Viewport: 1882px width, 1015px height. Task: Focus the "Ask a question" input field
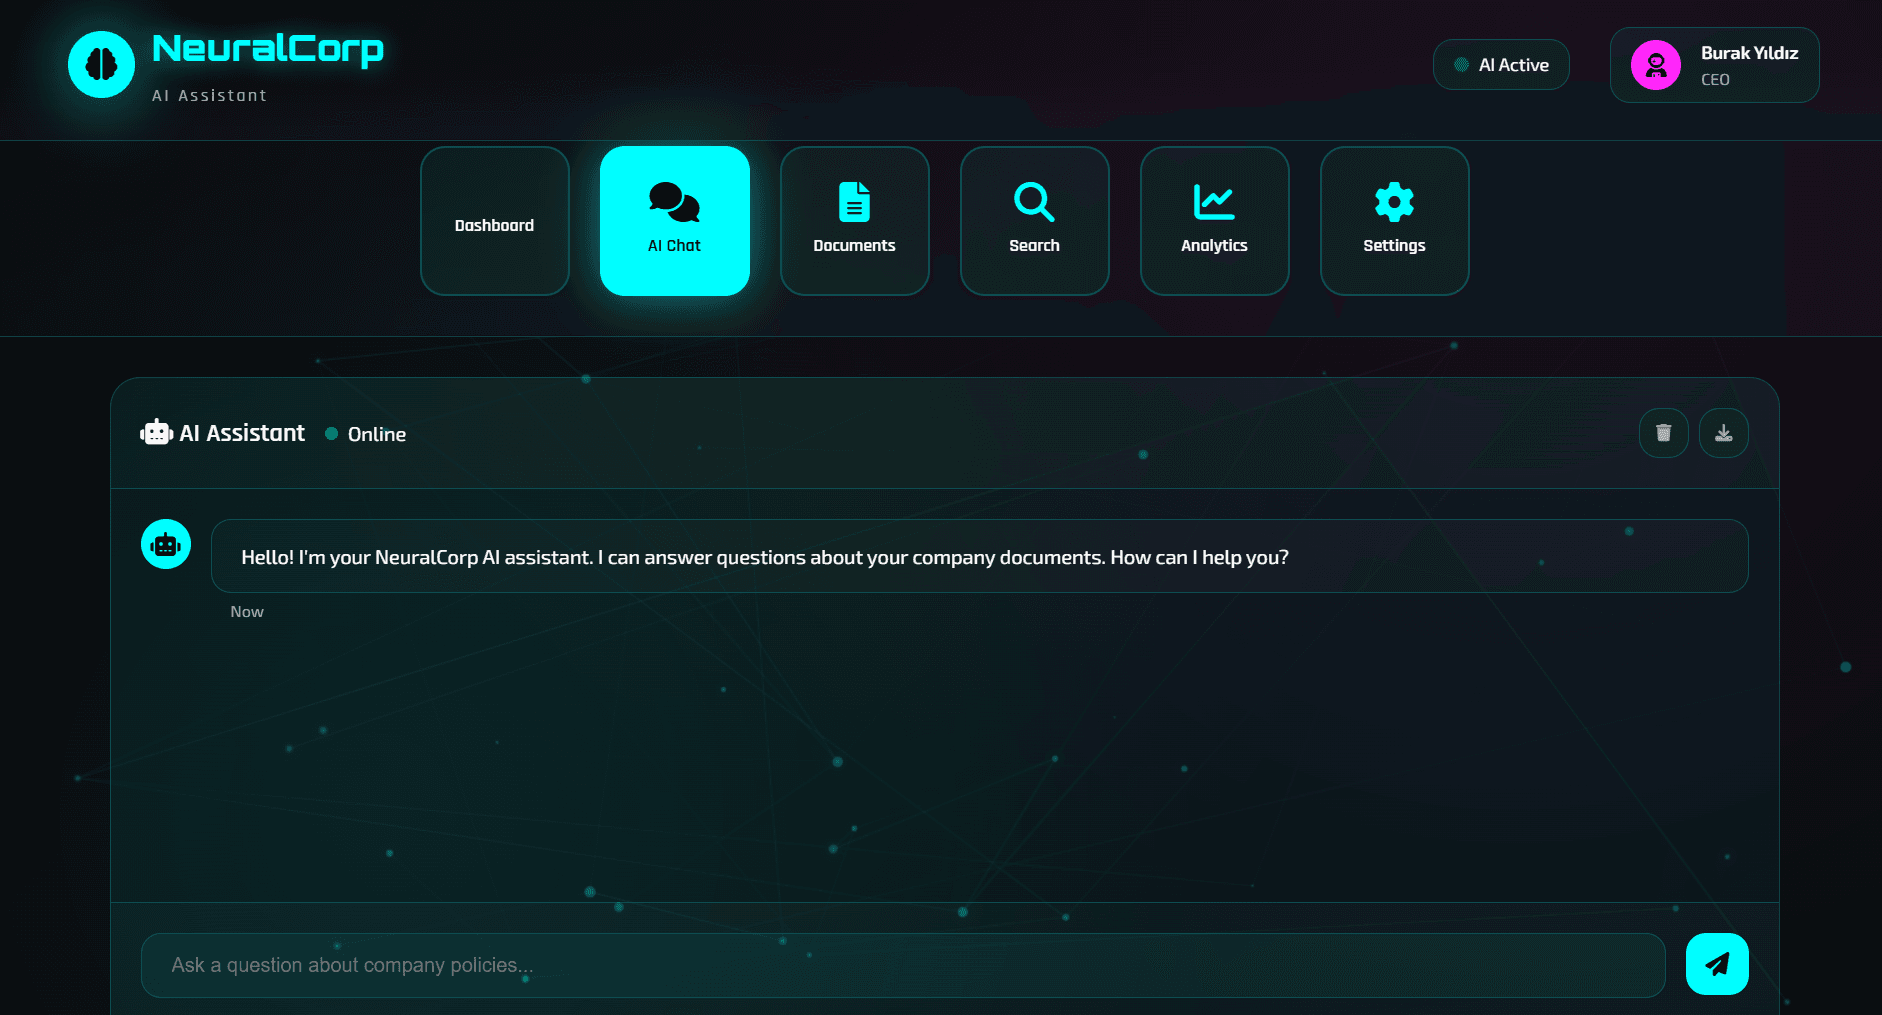pyautogui.click(x=902, y=965)
